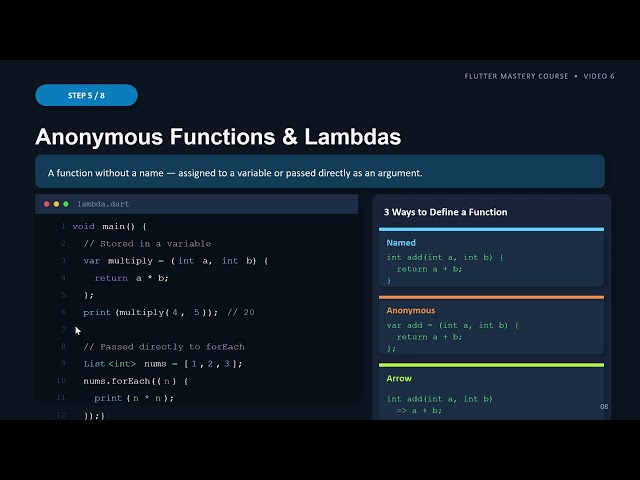
Task: Click line number 7 in the code gutter
Action: pyautogui.click(x=63, y=329)
